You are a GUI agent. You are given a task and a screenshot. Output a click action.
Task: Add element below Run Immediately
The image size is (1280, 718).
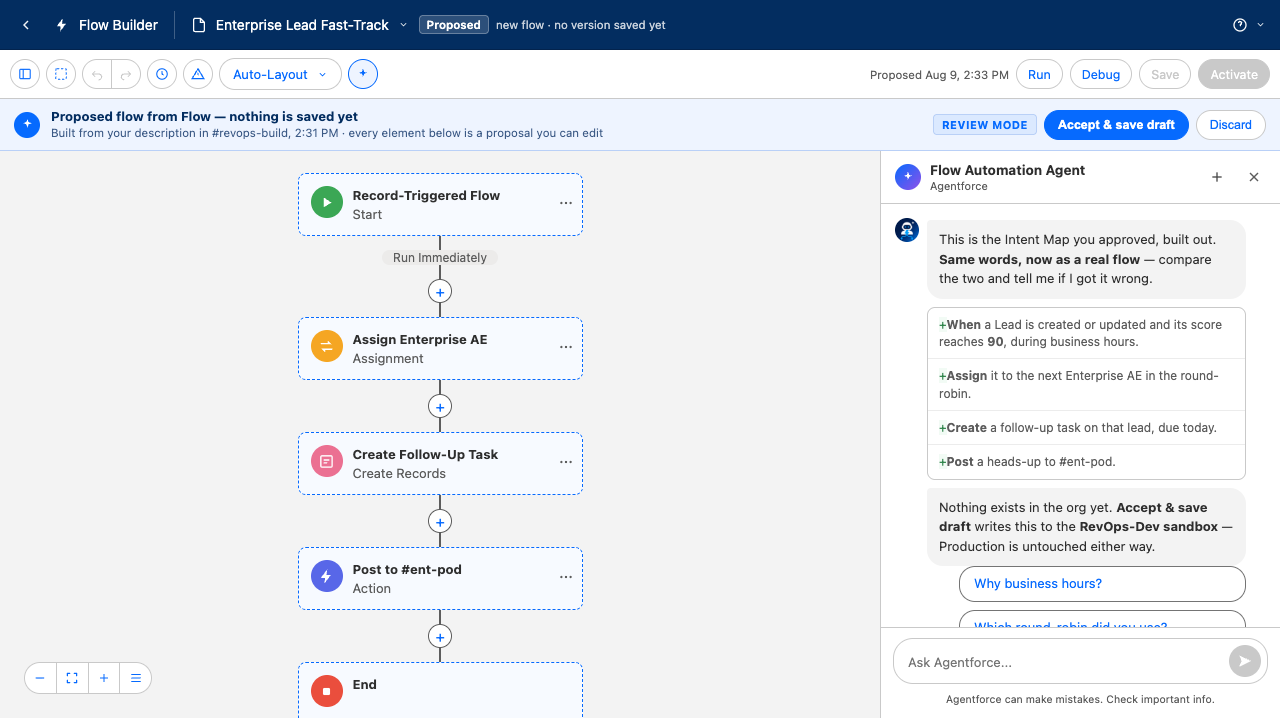tap(440, 292)
